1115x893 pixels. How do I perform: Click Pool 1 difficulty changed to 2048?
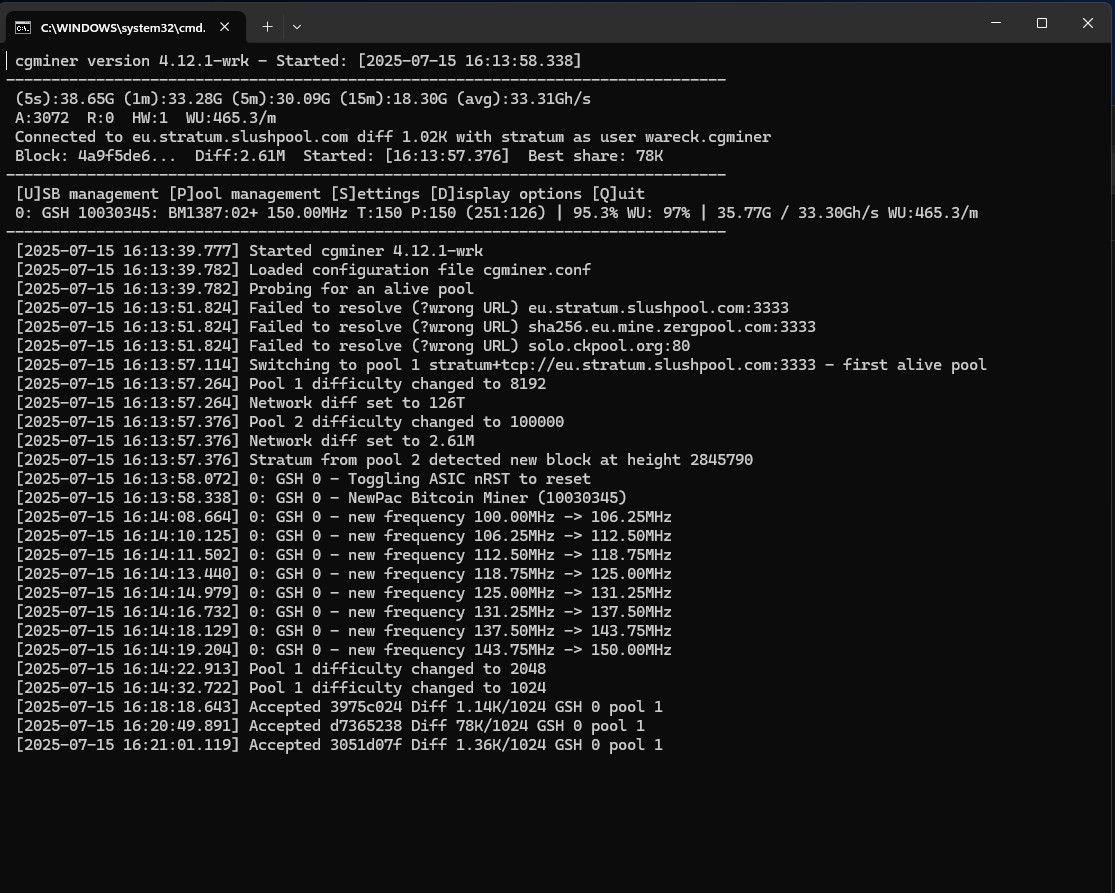[281, 670]
